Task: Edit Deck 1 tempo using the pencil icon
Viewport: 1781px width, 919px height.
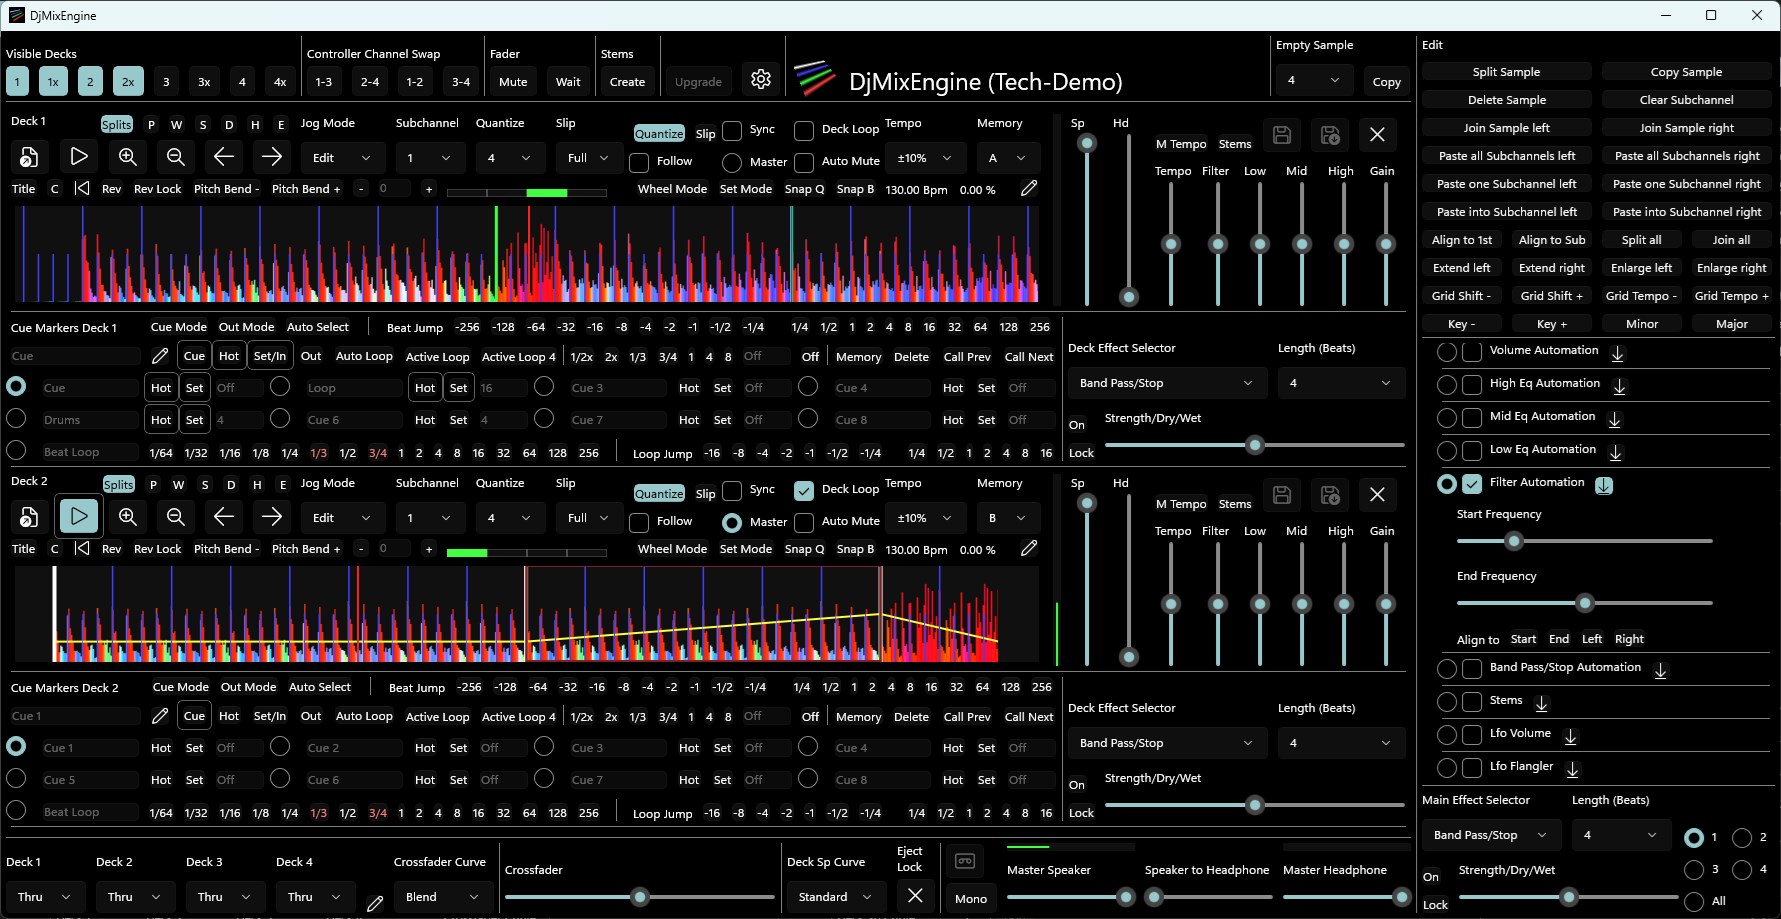Action: pos(1029,188)
